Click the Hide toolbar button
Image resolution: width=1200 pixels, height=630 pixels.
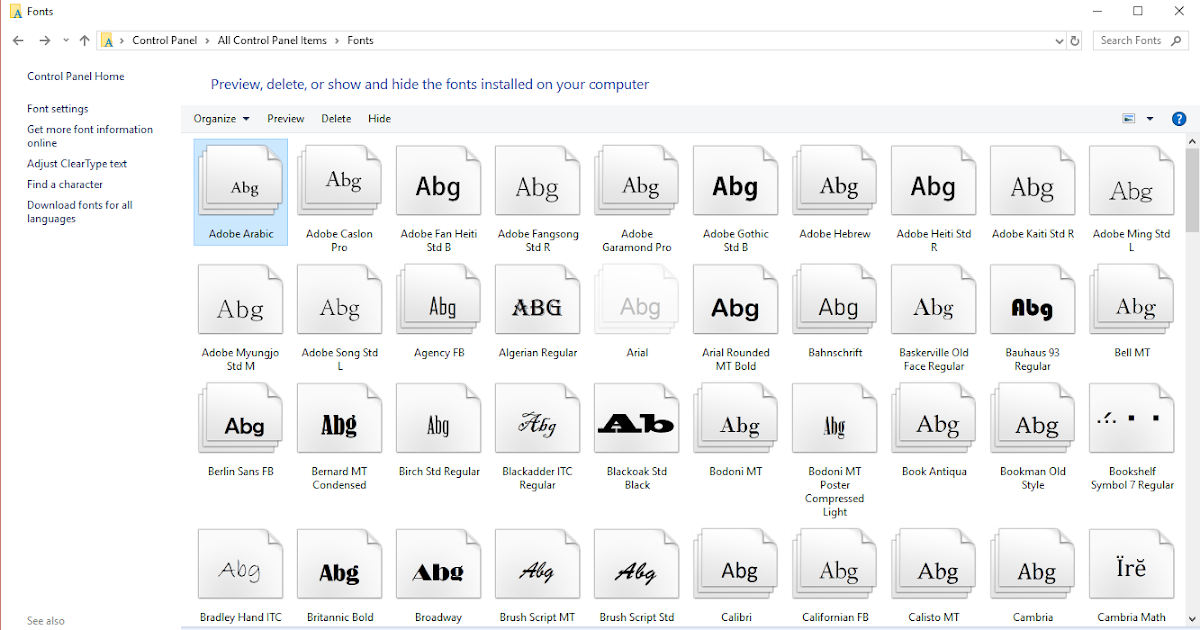pyautogui.click(x=379, y=118)
